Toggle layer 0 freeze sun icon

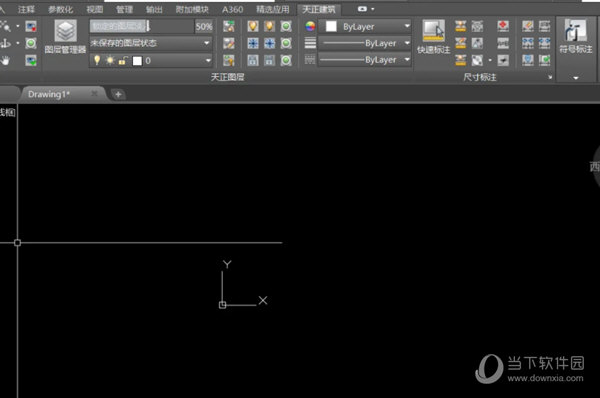(110, 60)
